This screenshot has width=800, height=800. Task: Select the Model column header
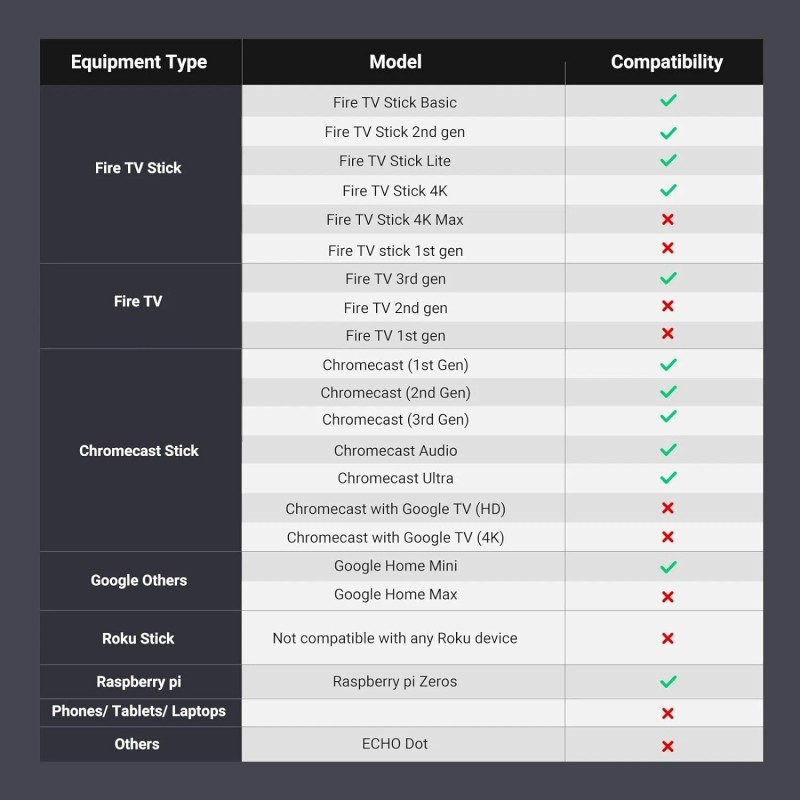tap(395, 62)
